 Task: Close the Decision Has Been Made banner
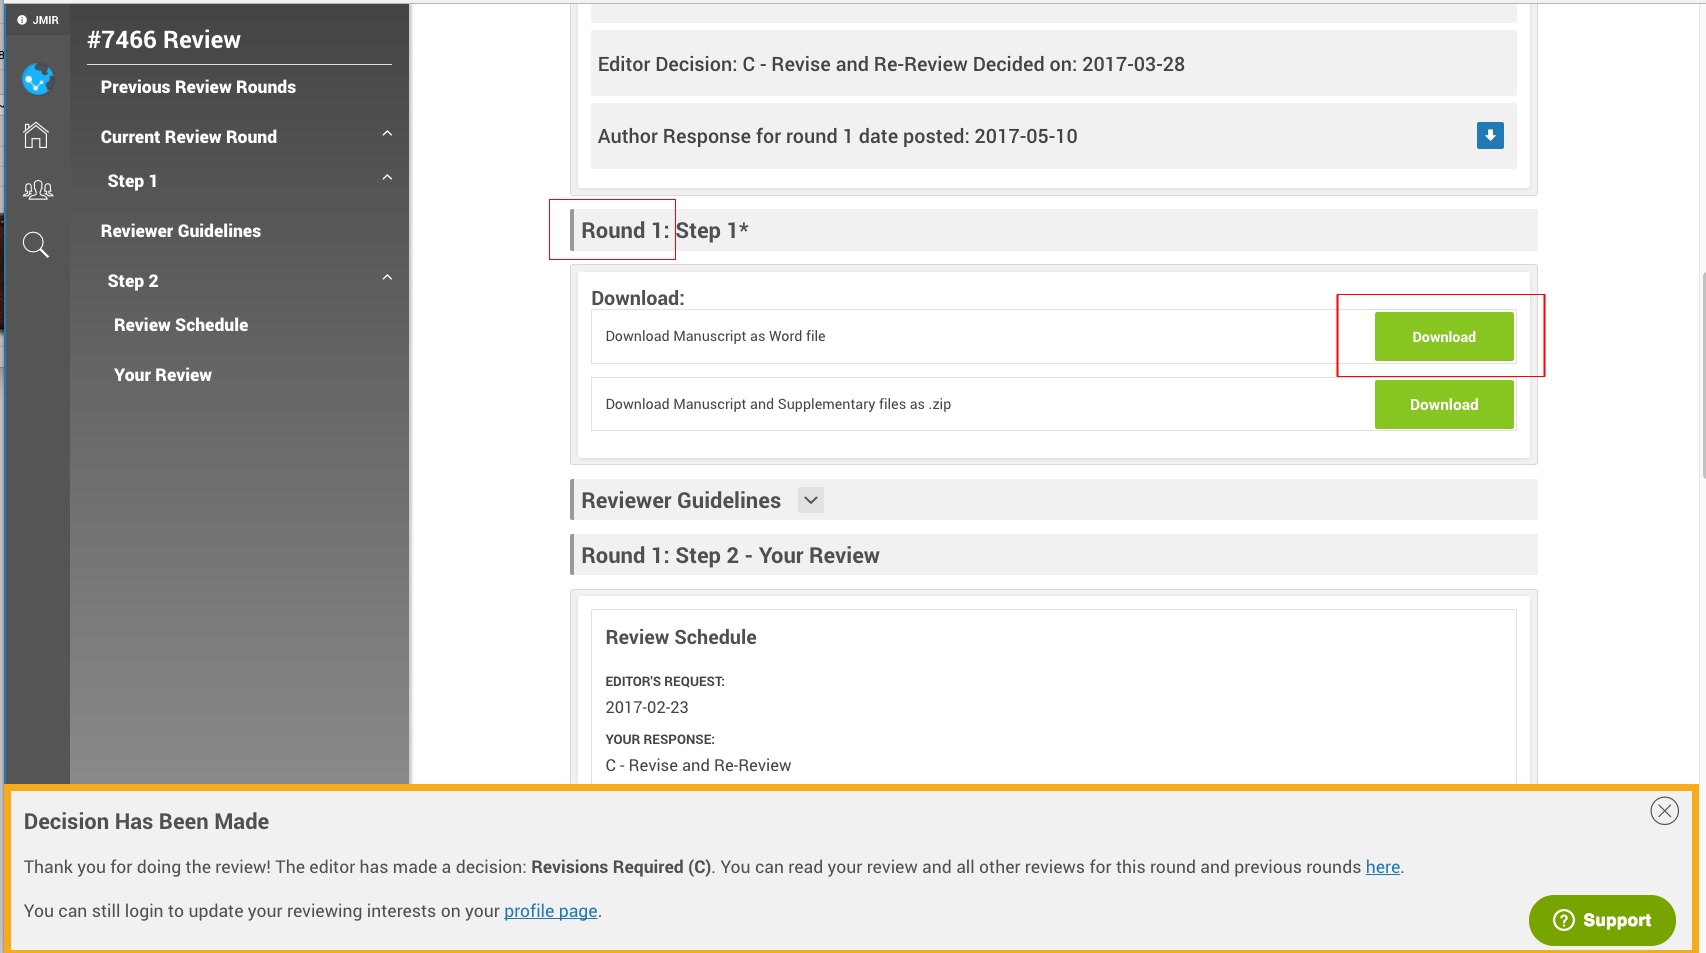point(1664,811)
